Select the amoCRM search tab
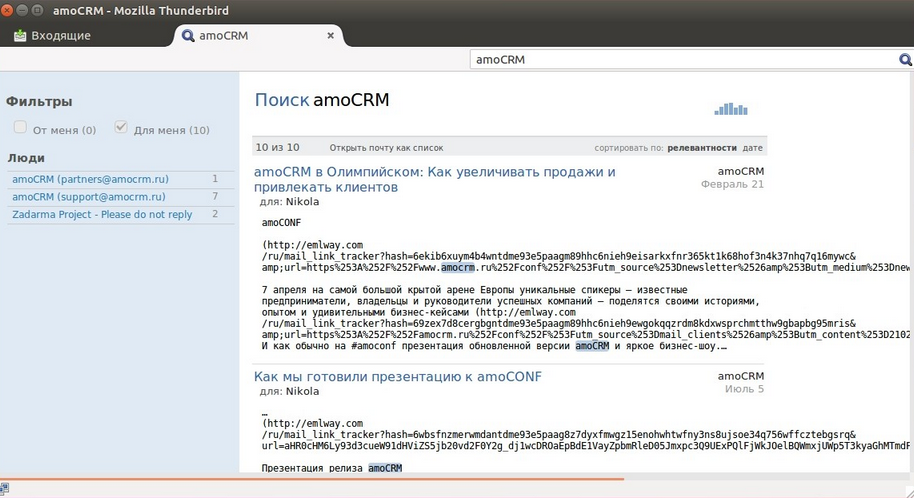This screenshot has width=914, height=498. pos(257,36)
